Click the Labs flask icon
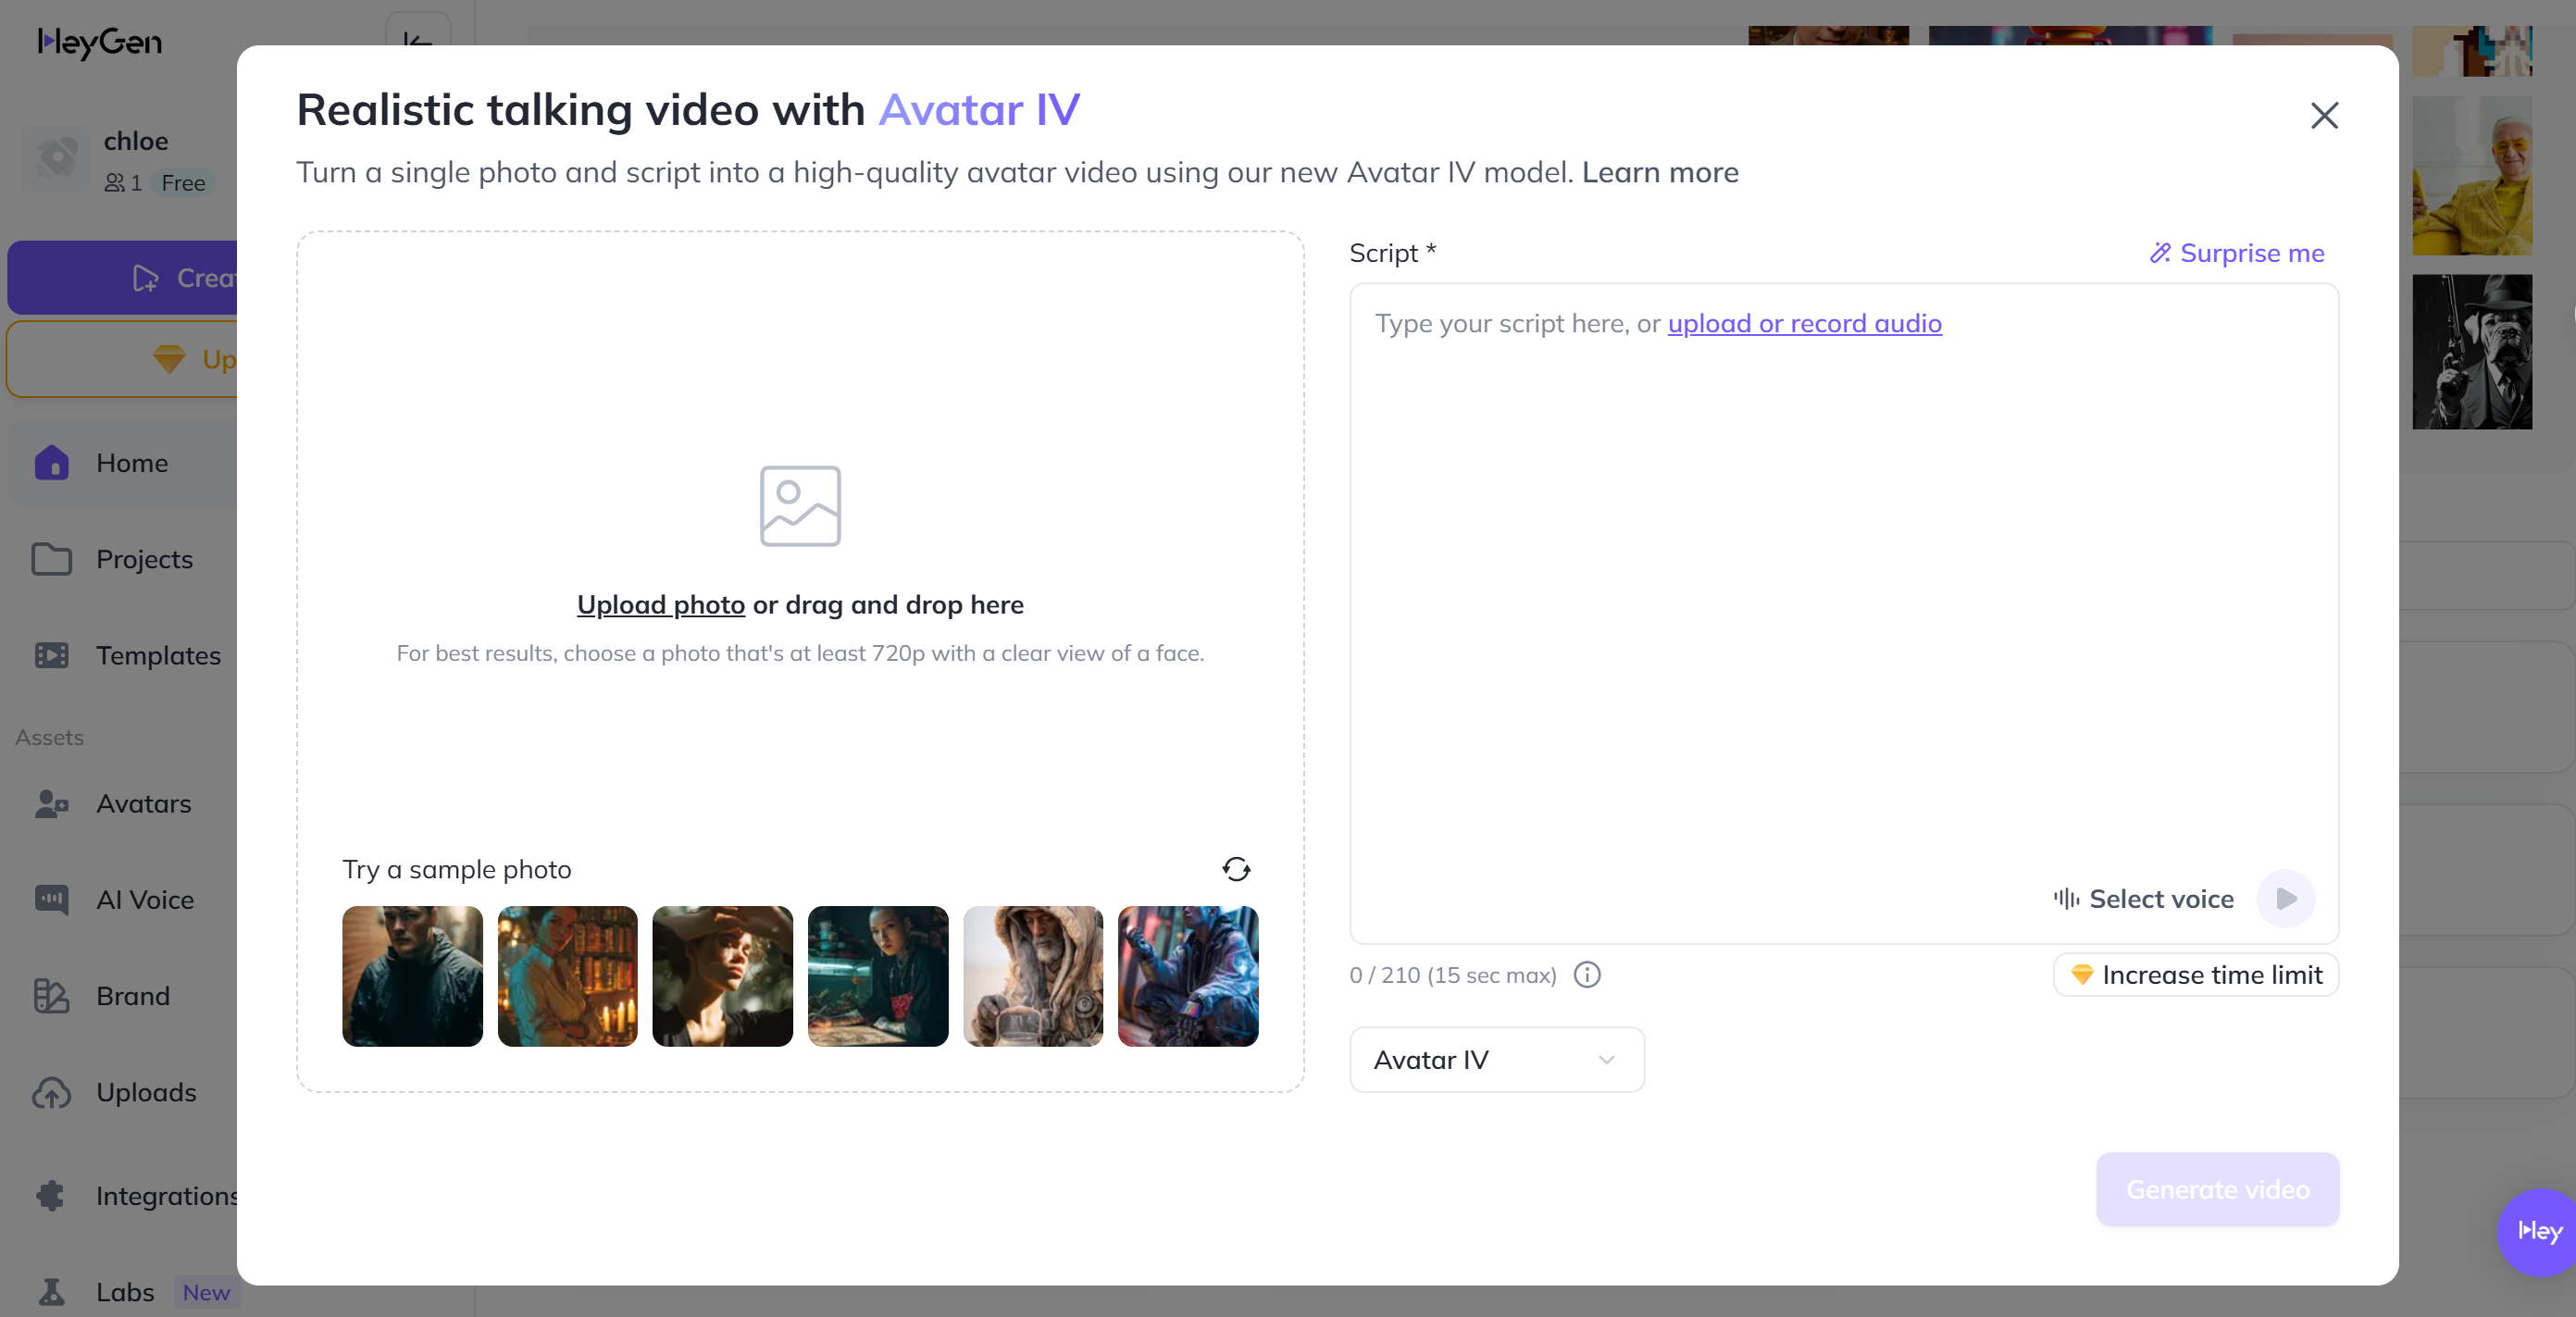The width and height of the screenshot is (2576, 1317). coord(52,1291)
